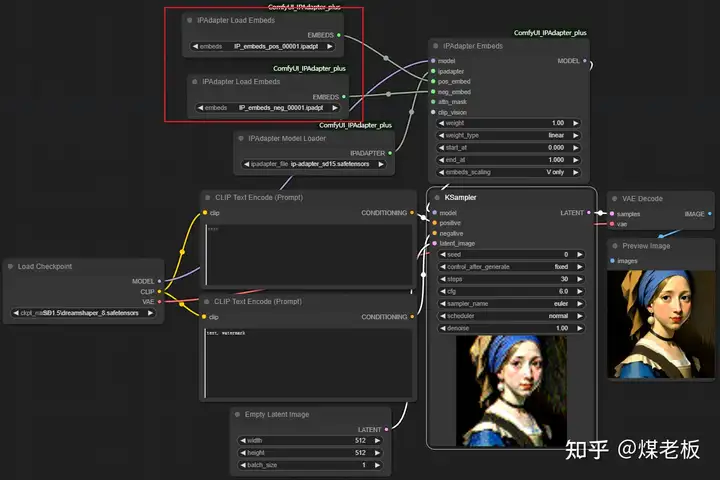The height and width of the screenshot is (480, 720).
Task: Increase the latent width with its right arrow
Action: tap(377, 440)
